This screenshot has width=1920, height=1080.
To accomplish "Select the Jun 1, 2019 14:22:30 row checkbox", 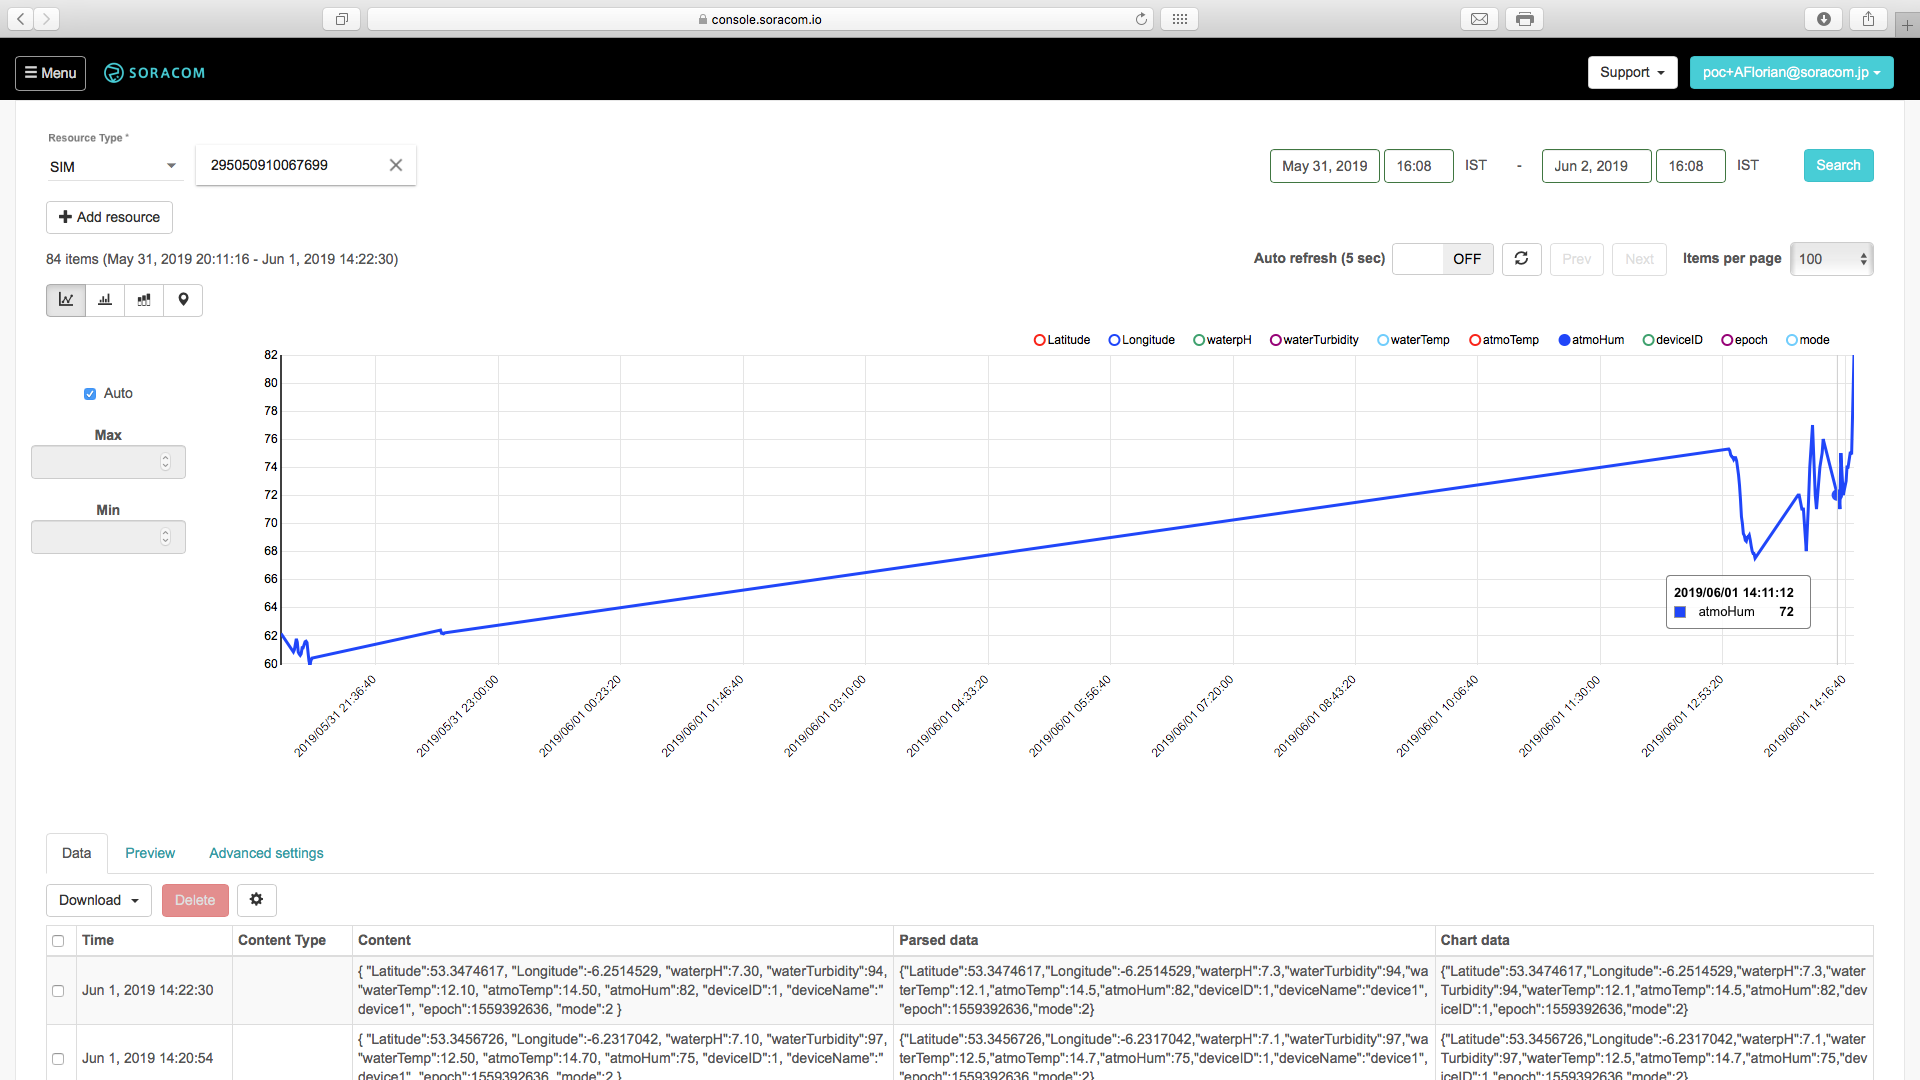I will click(x=58, y=990).
